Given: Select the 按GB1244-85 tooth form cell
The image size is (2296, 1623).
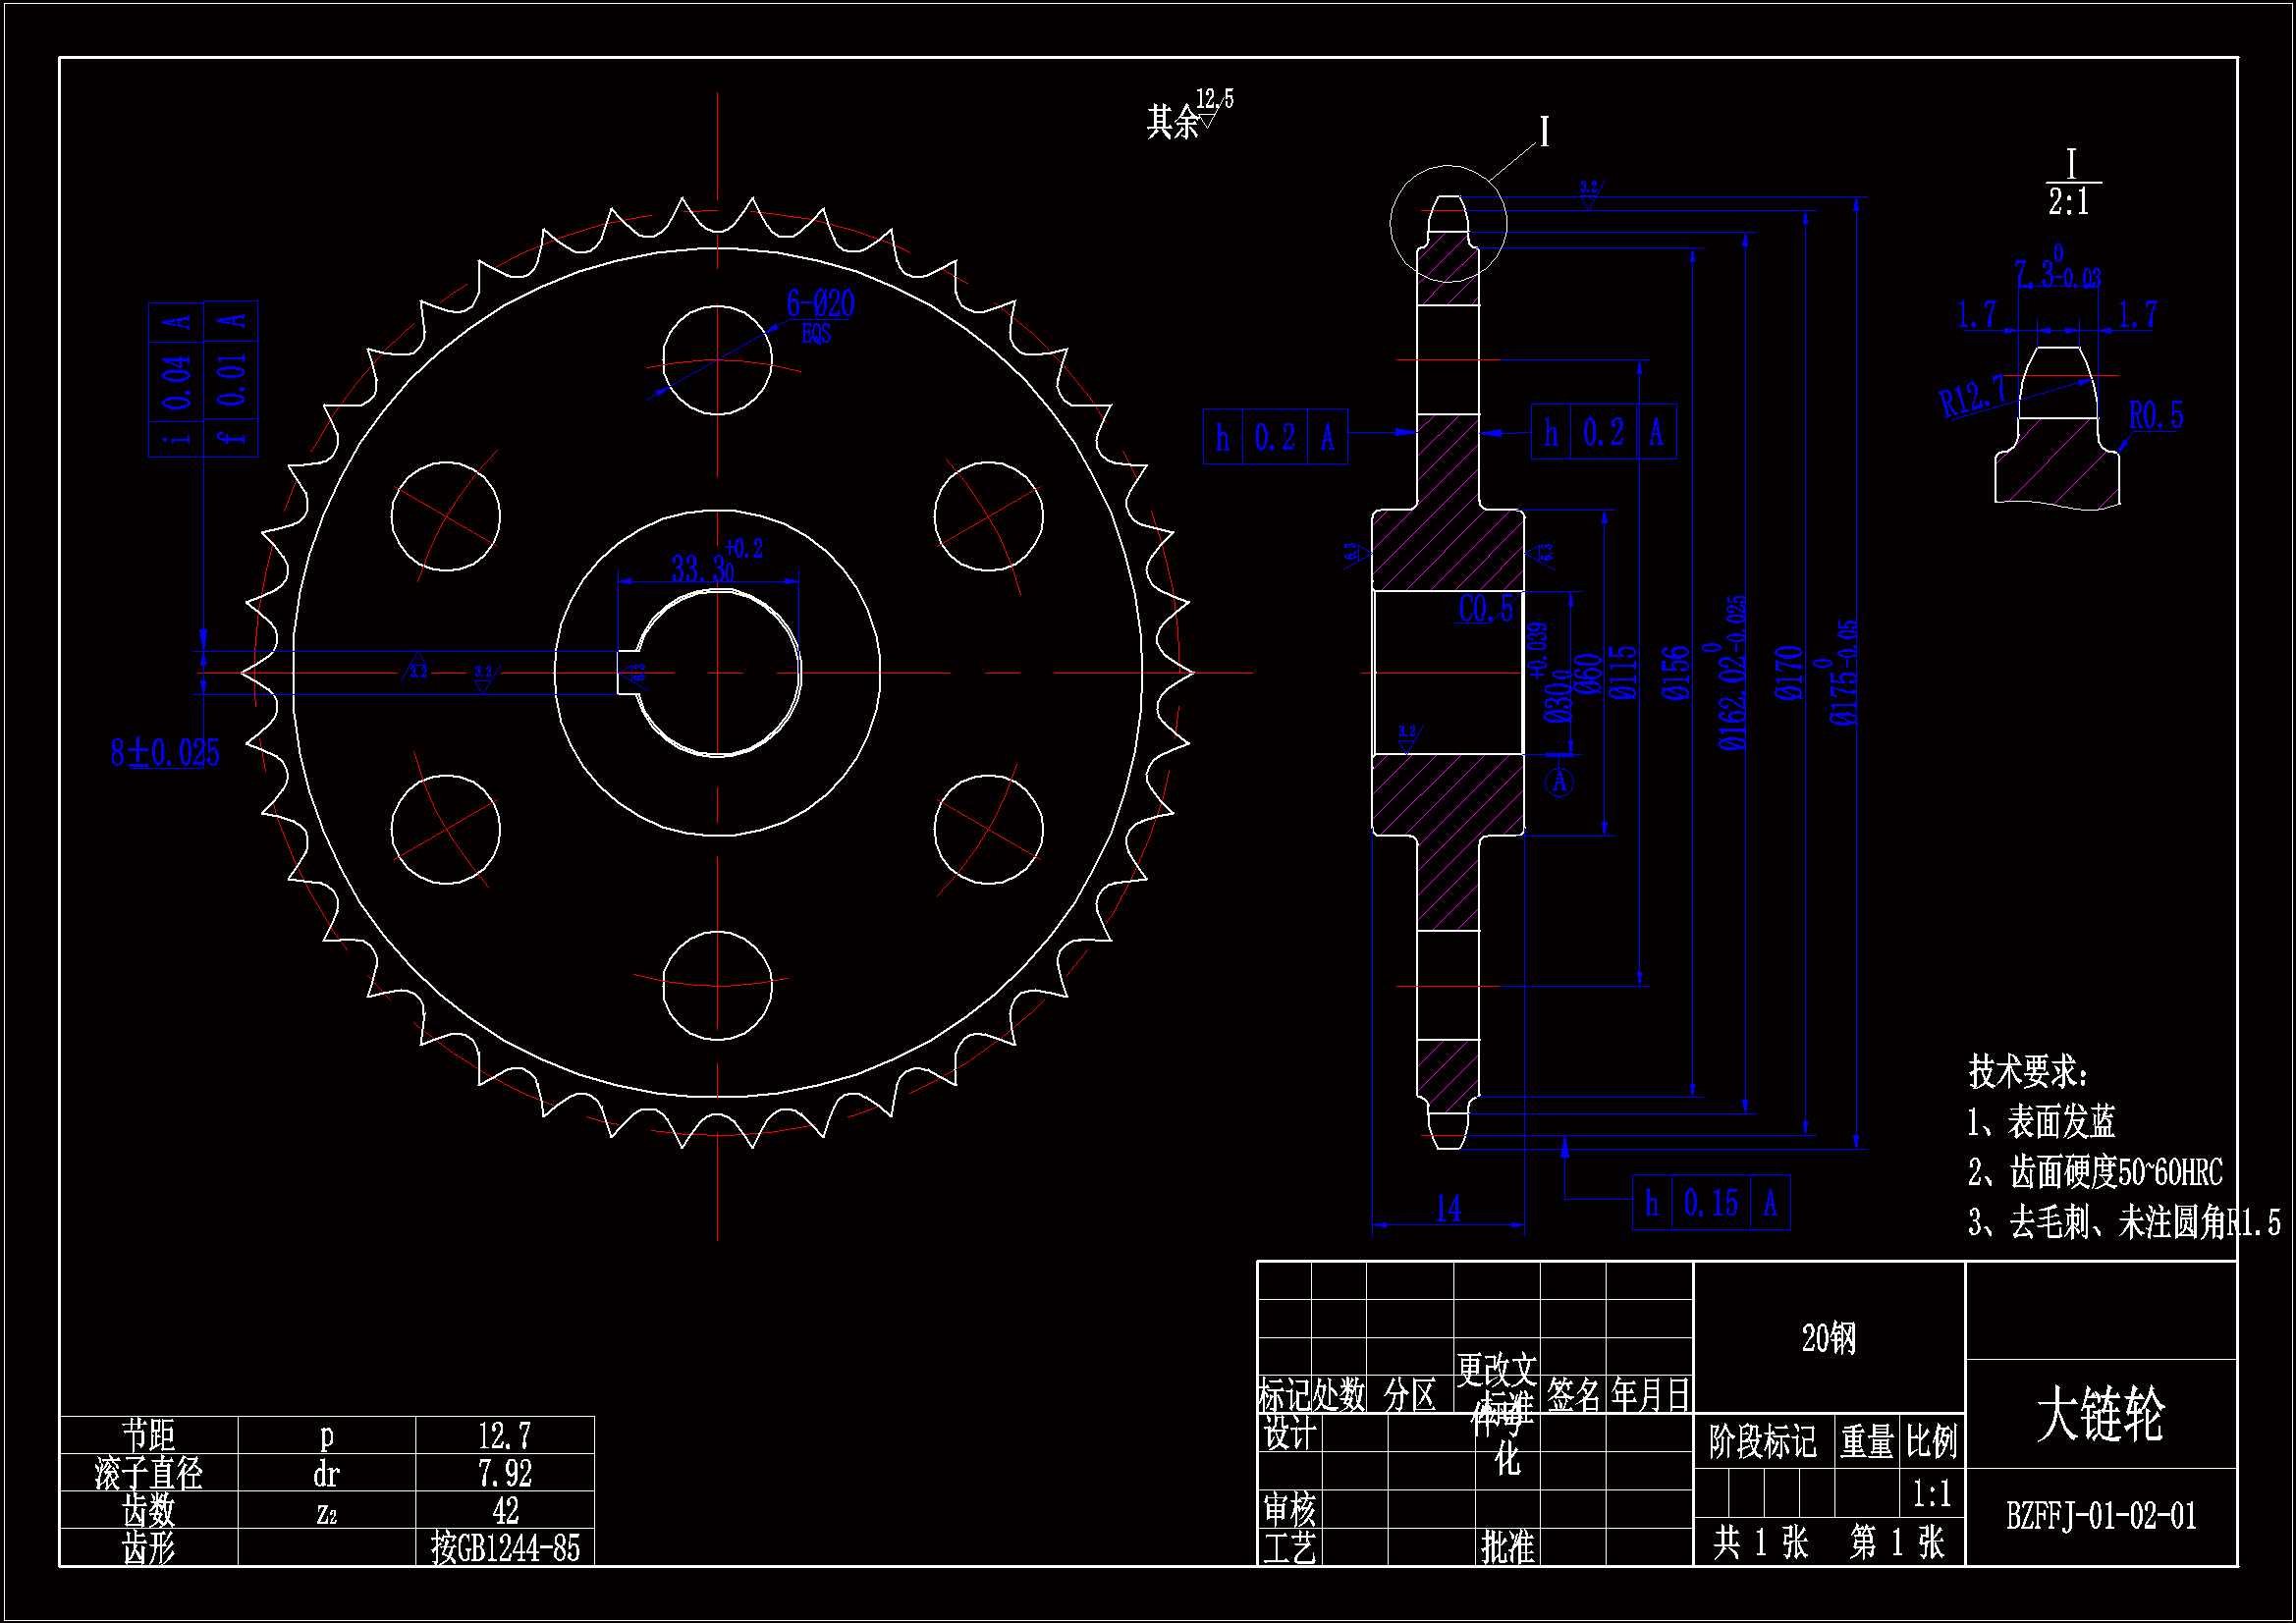Looking at the screenshot, I should 505,1548.
